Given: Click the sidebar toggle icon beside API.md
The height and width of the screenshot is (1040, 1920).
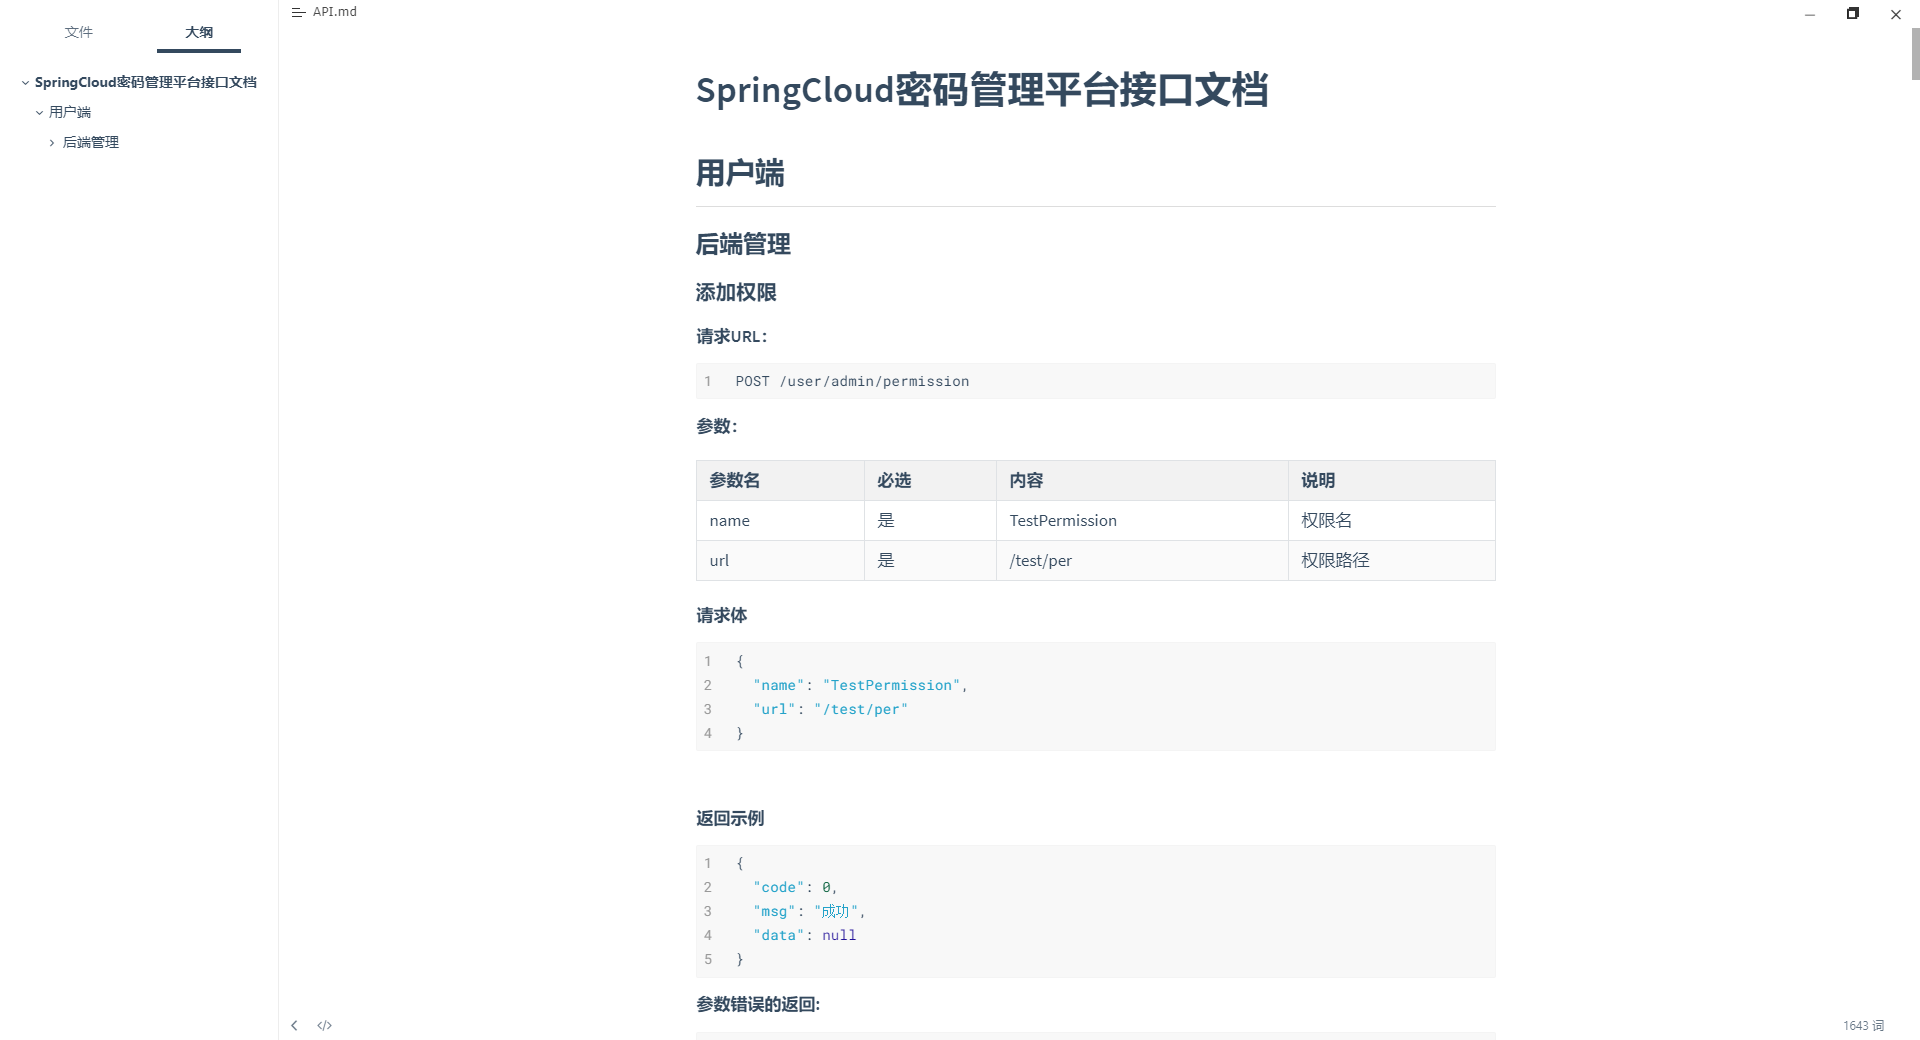Looking at the screenshot, I should [297, 12].
